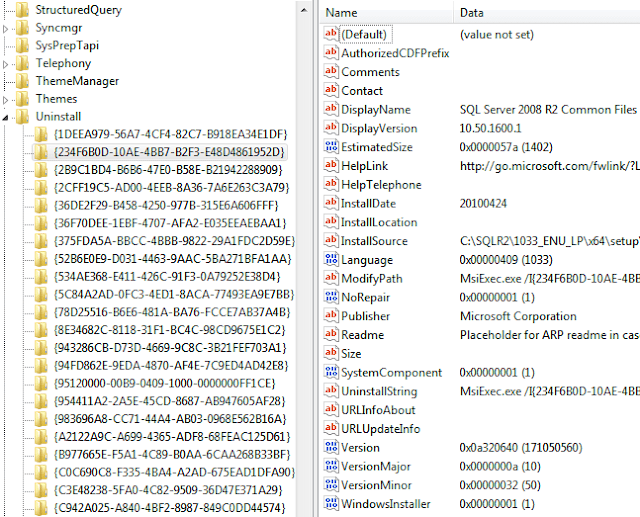Click the binary icon beside WindowsInstaller

[331, 503]
